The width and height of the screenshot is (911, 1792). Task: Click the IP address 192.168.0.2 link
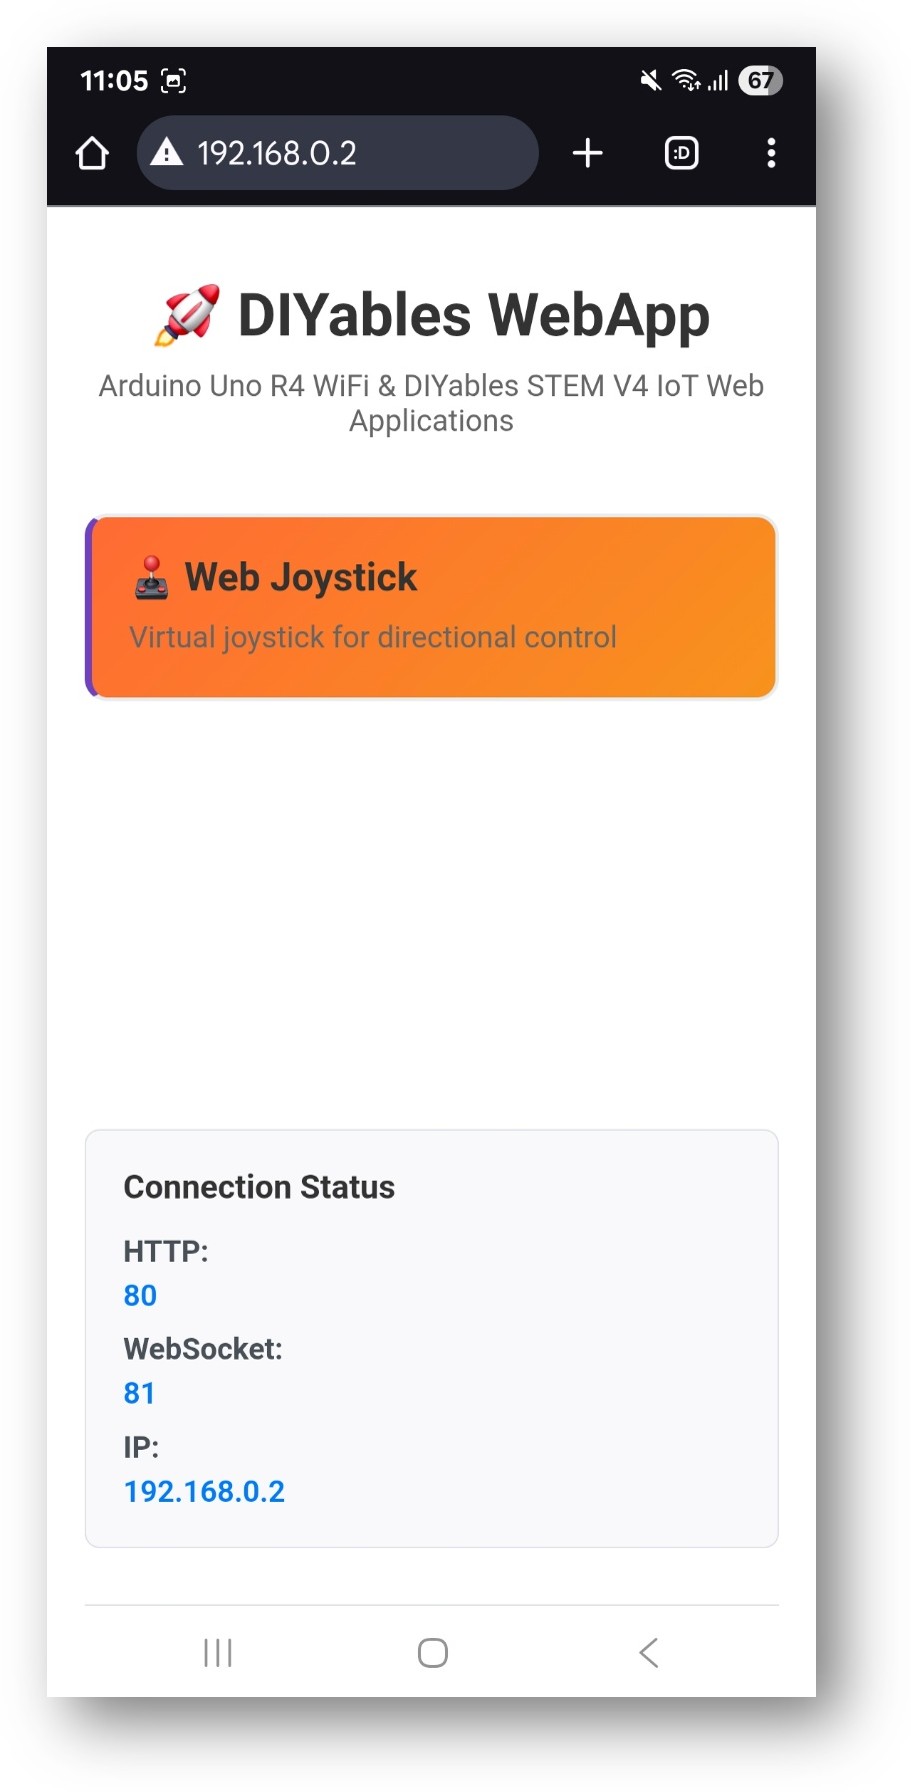203,1490
